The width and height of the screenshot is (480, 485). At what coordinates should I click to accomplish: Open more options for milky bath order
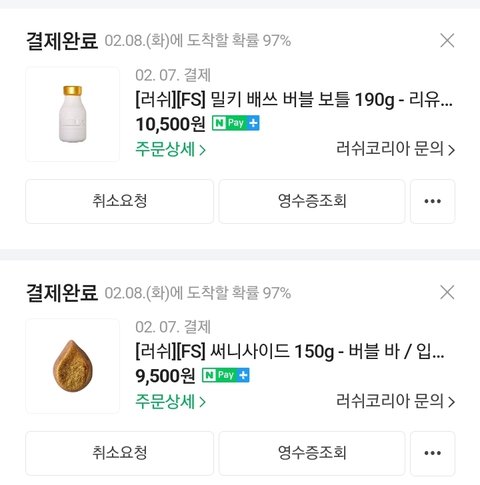(433, 201)
